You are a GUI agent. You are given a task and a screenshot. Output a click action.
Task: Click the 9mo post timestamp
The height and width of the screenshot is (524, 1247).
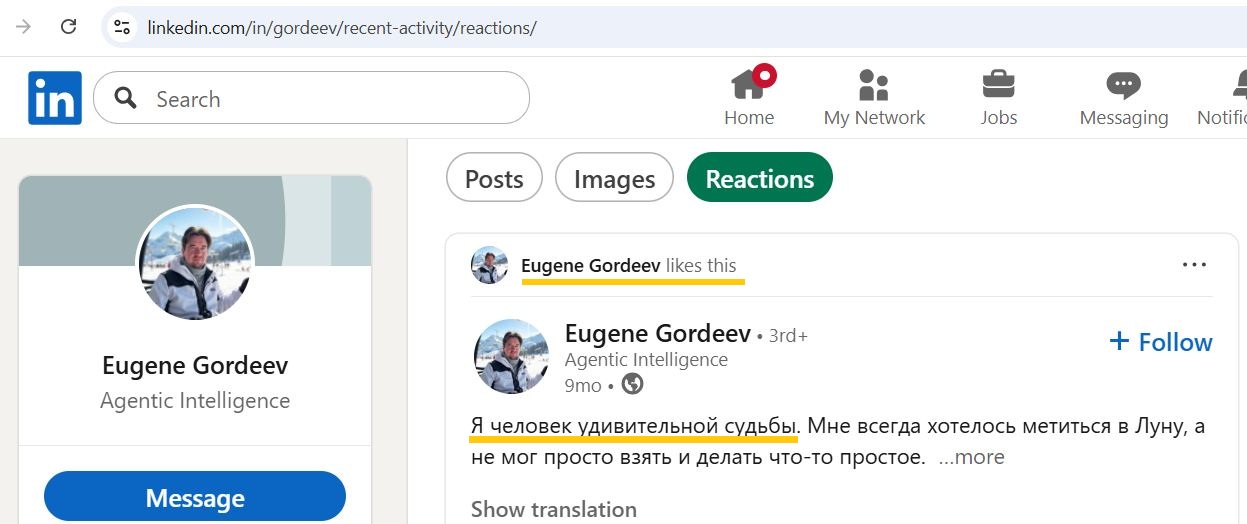[x=584, y=385]
